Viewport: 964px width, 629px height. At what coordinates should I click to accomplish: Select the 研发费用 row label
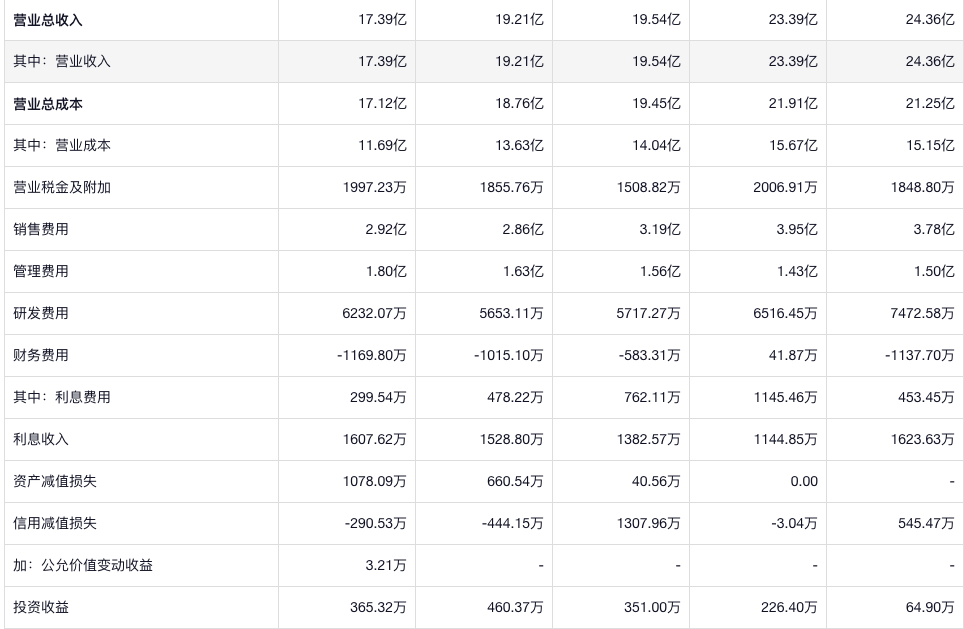pos(41,314)
